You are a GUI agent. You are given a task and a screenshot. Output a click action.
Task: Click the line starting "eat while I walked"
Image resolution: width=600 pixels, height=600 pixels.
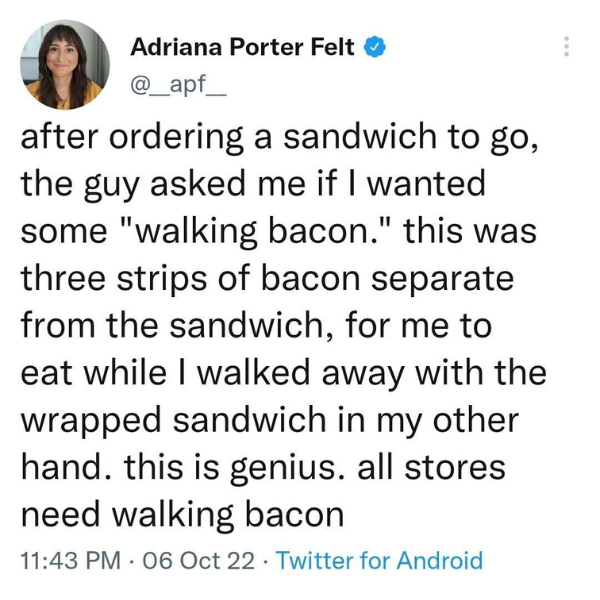[284, 373]
